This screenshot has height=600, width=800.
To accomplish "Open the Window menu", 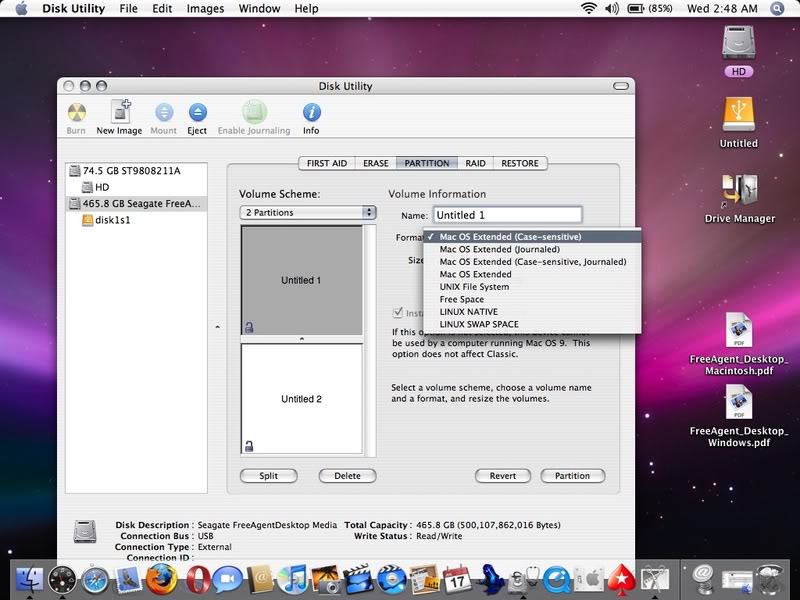I will point(259,9).
